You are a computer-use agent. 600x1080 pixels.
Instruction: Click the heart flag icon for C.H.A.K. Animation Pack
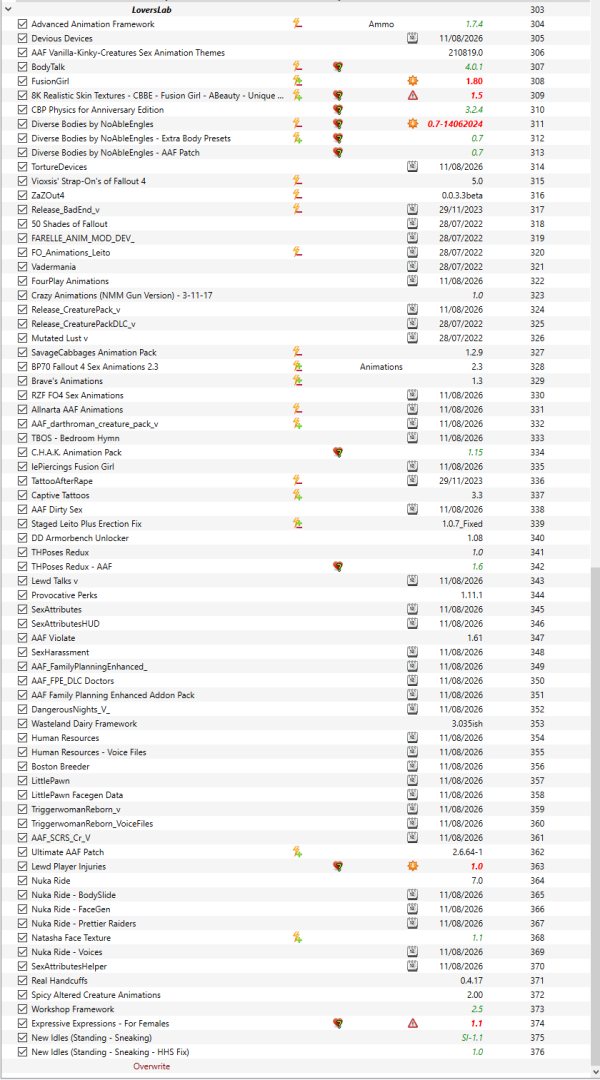[x=338, y=453]
